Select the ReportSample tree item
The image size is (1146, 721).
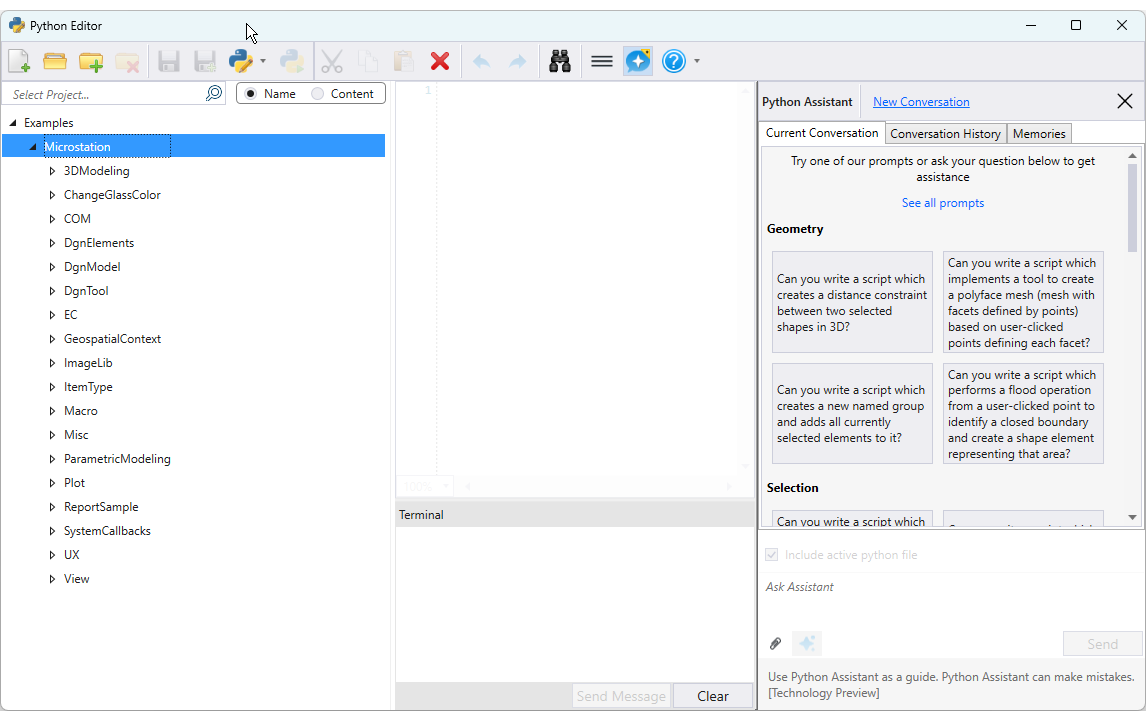101,507
